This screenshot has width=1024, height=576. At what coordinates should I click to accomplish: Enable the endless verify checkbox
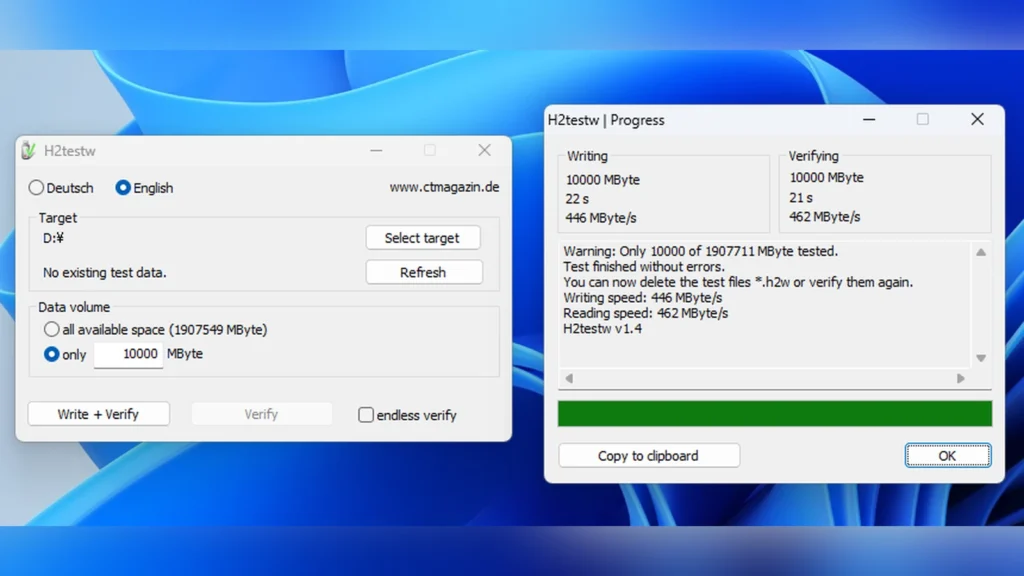[366, 415]
